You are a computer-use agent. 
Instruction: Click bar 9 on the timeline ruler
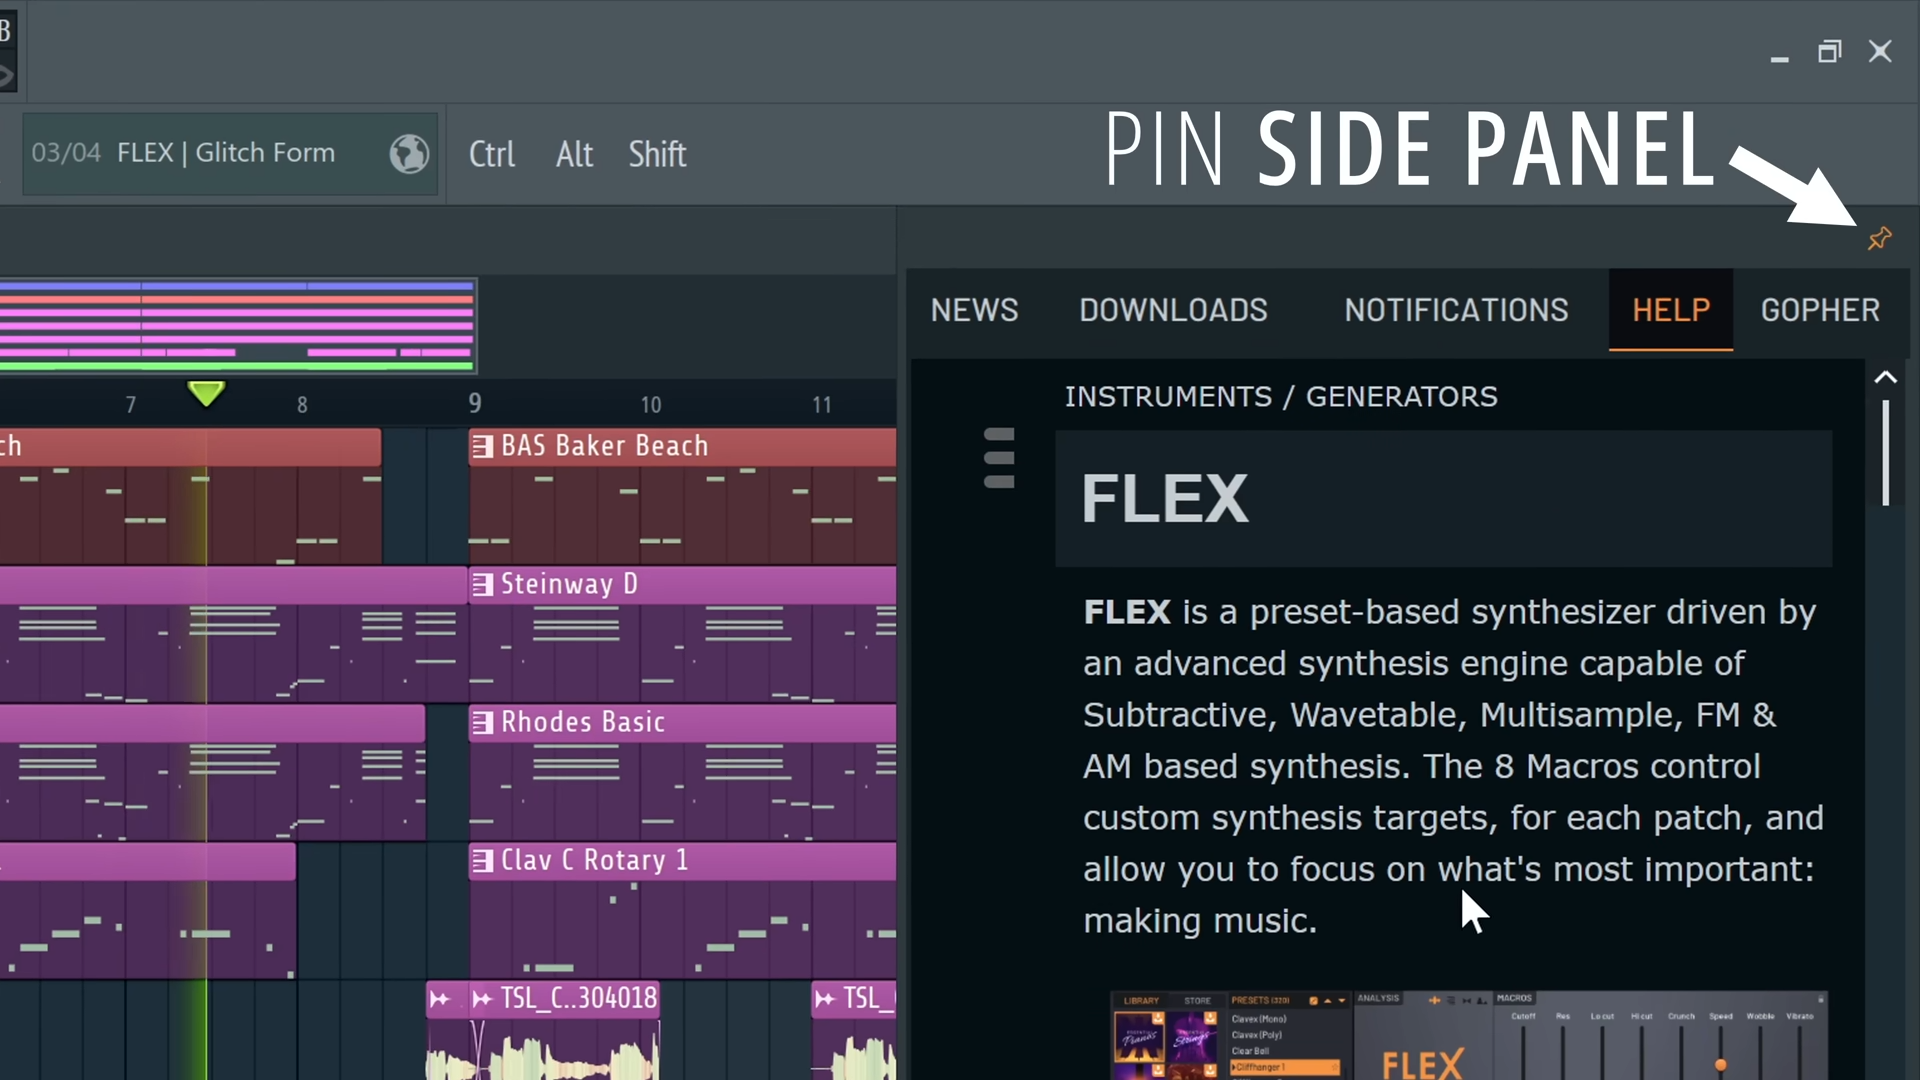point(475,403)
